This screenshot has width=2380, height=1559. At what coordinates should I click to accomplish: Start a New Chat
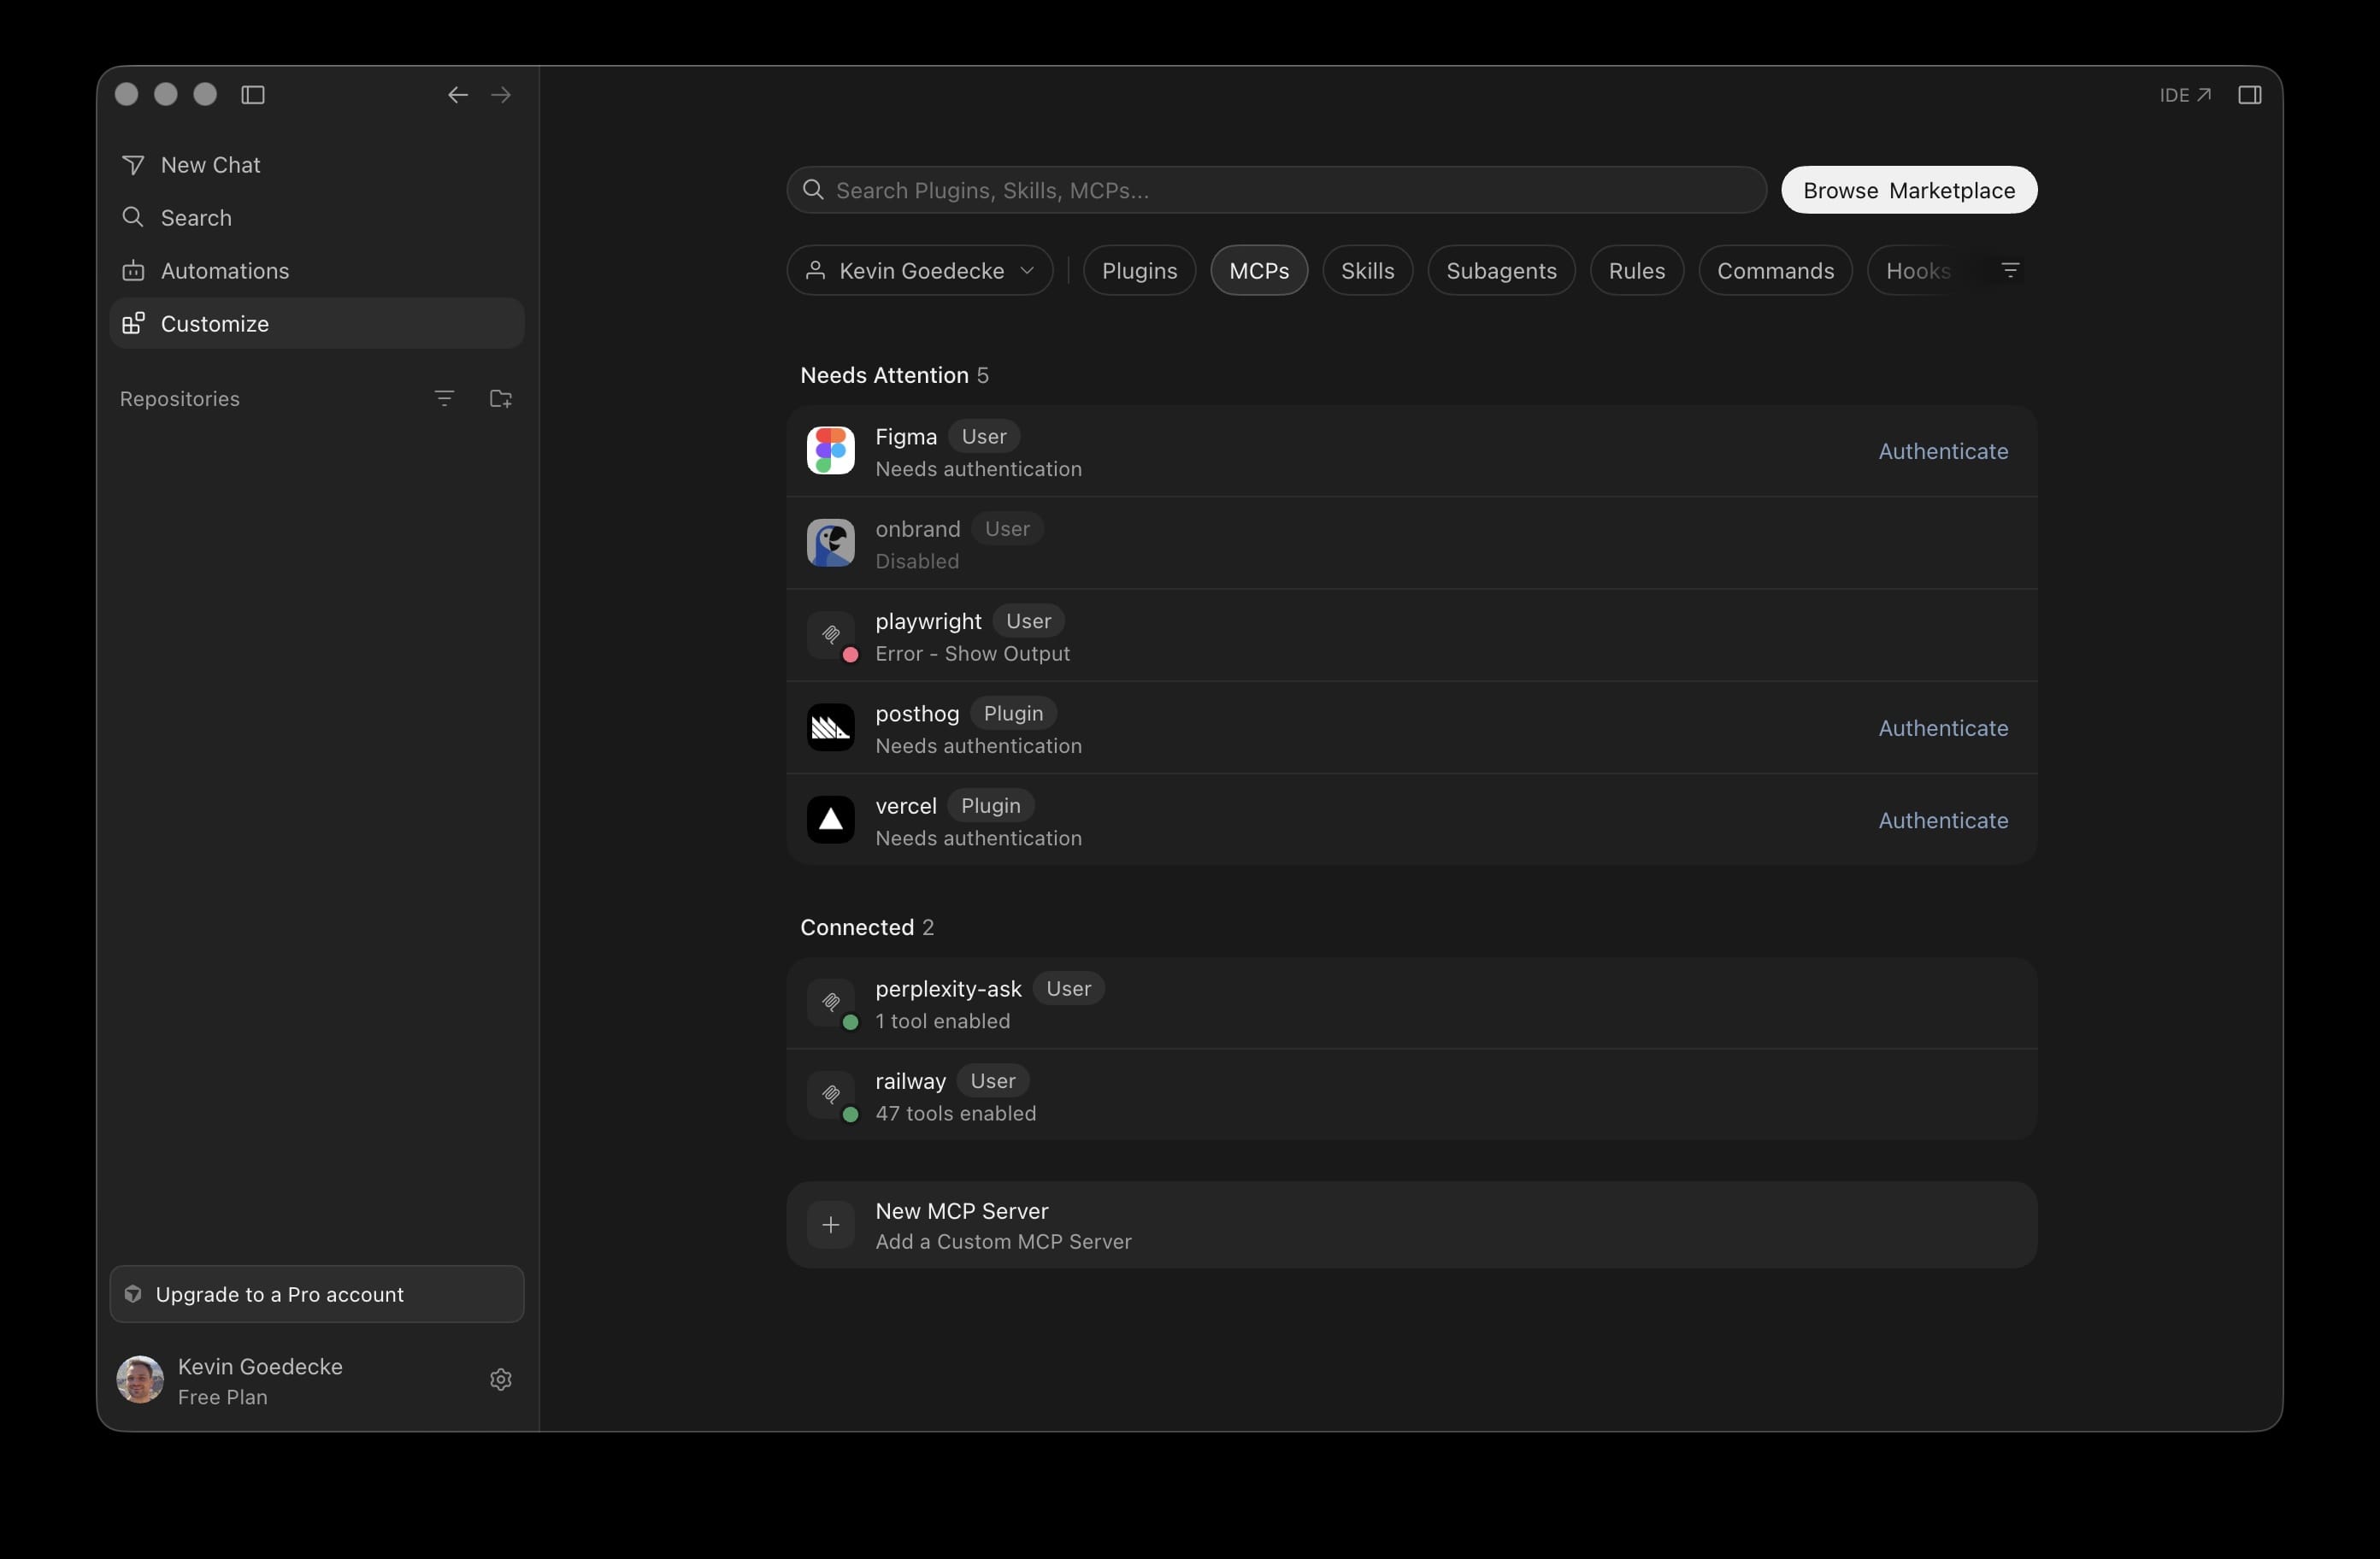[316, 164]
